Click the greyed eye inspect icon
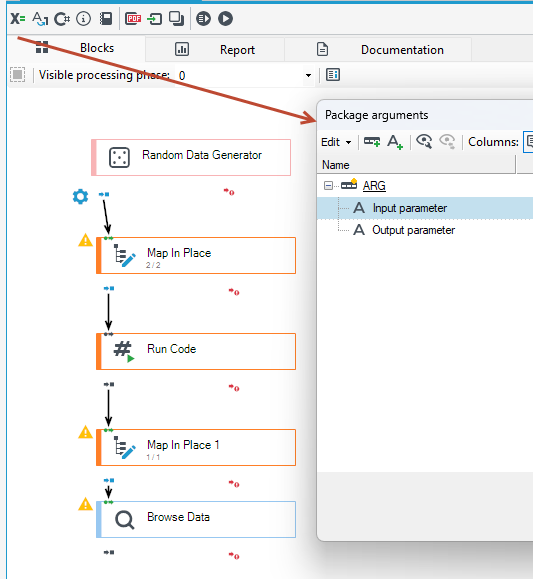Screen dimensions: 533x579 [447, 142]
